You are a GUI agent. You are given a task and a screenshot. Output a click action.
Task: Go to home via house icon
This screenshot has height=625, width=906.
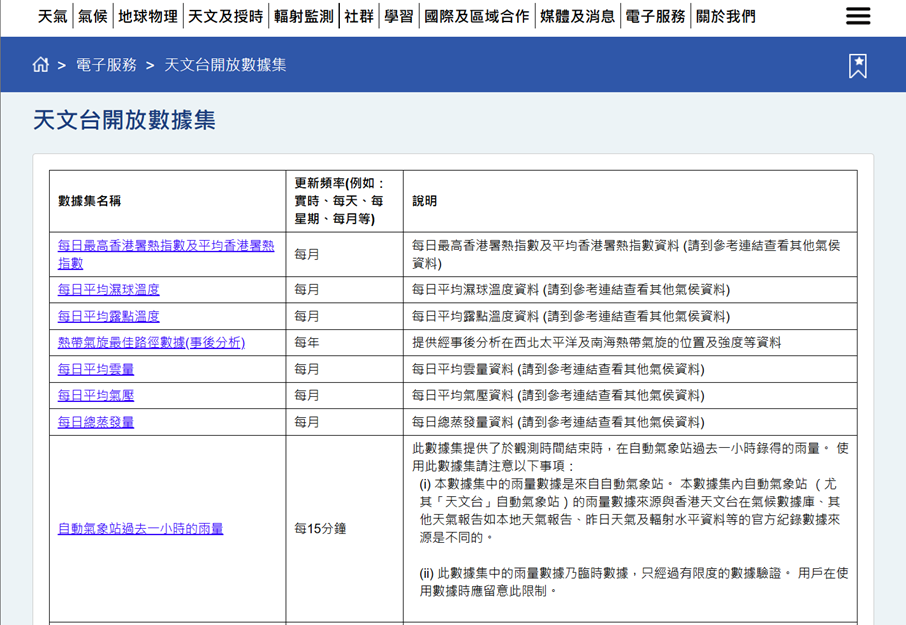[41, 65]
